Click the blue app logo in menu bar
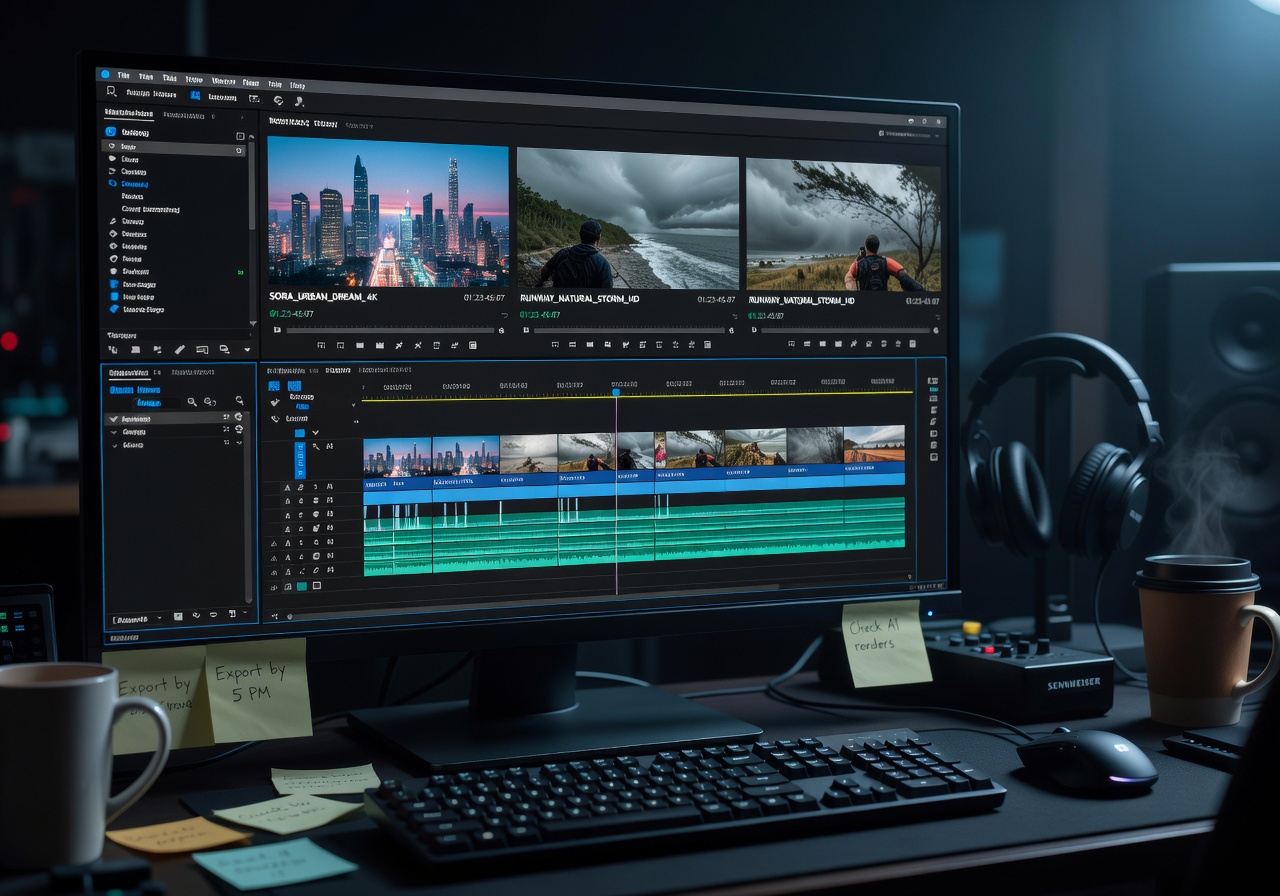The image size is (1280, 896). [x=105, y=74]
